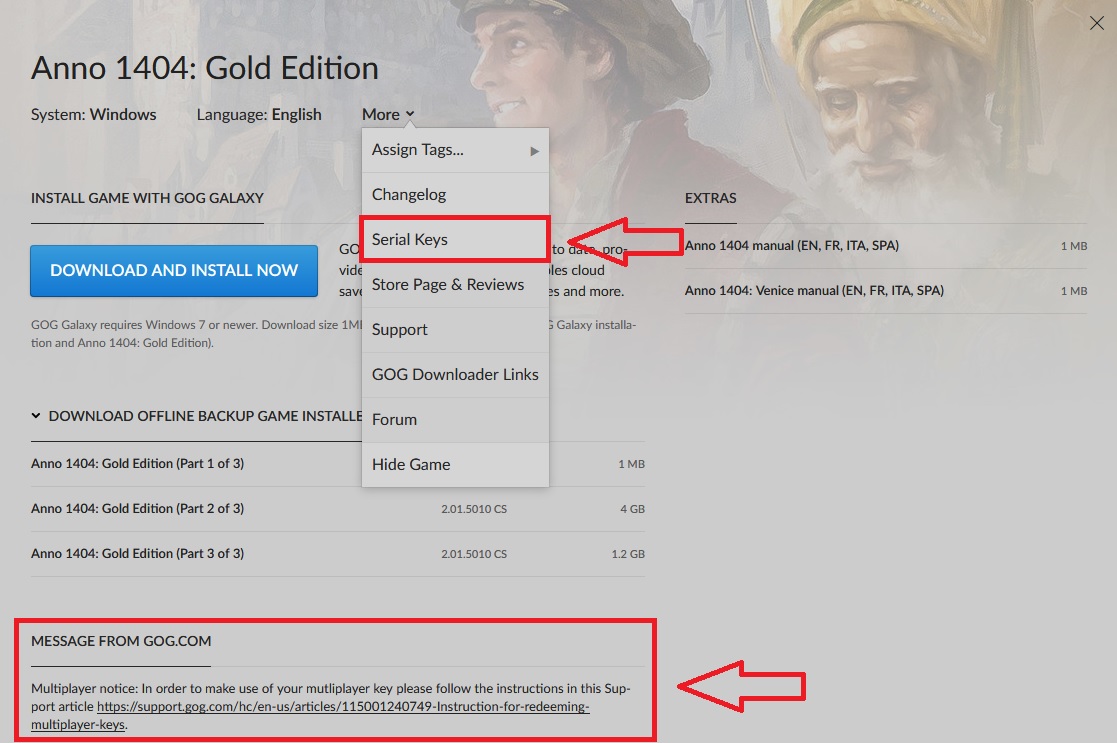Viewport: 1117px width, 743px height.
Task: Collapse Download Offline Backup Game Installers section
Action: click(x=196, y=416)
